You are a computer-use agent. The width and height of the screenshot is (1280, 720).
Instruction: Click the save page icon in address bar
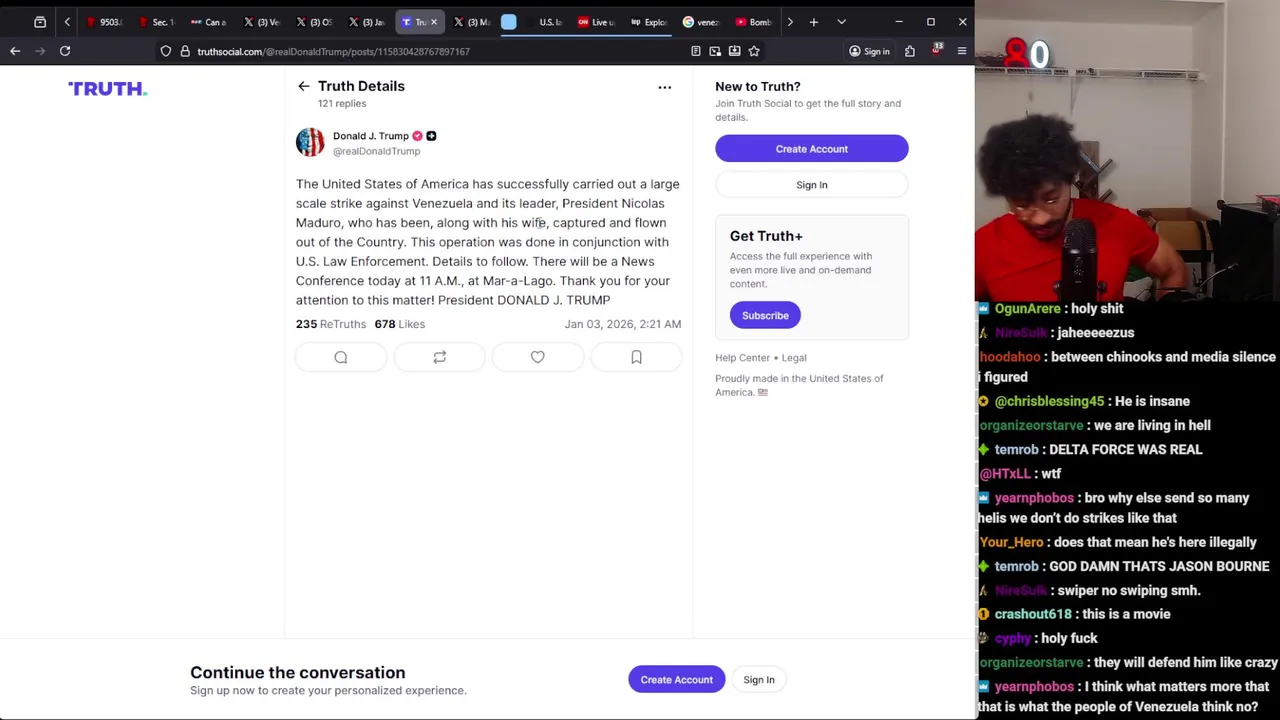point(734,51)
